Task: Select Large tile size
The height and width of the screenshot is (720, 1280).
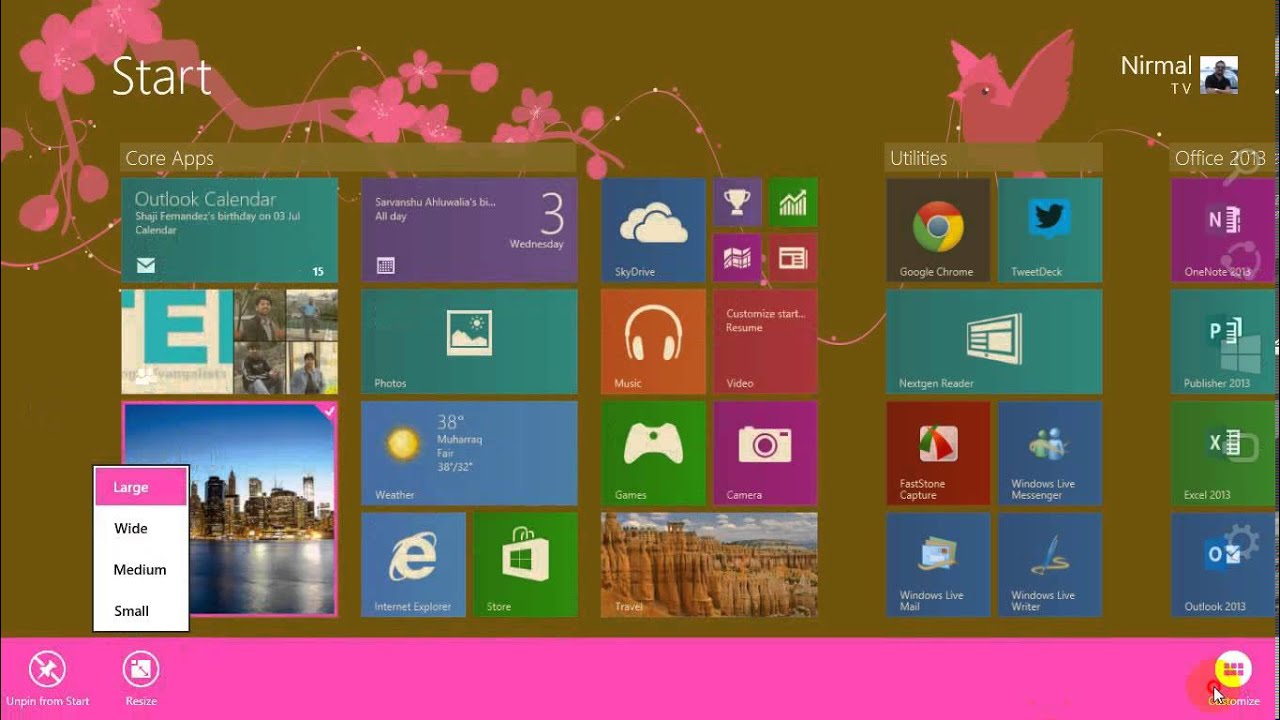Action: point(141,487)
